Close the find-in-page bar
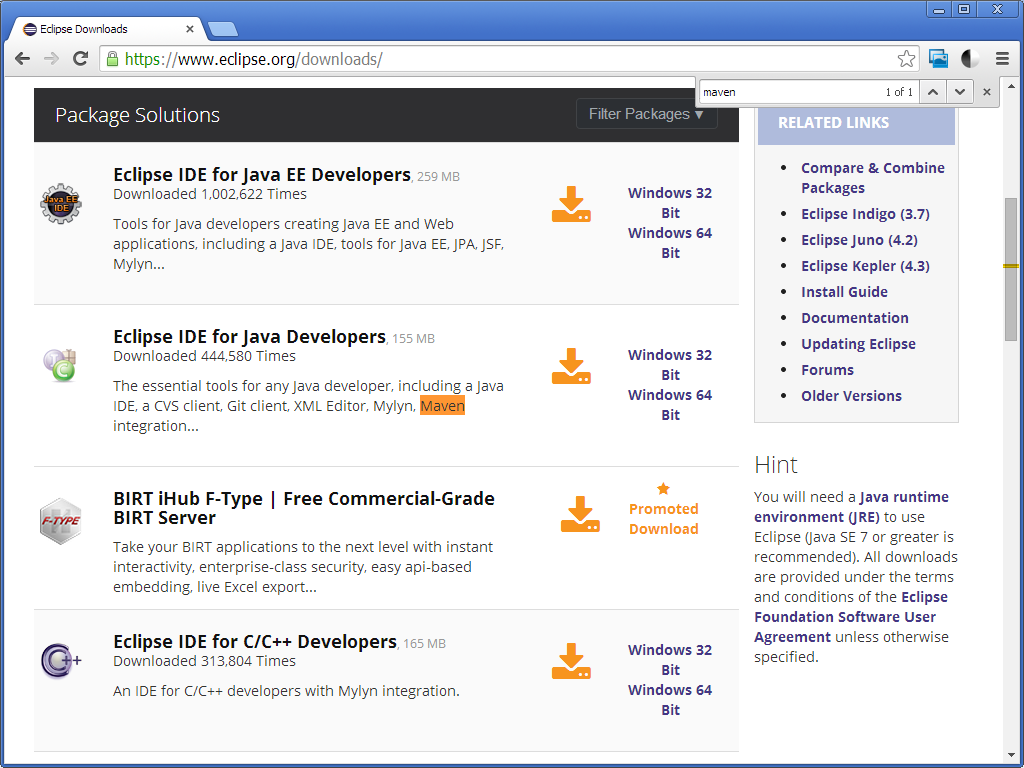This screenshot has height=768, width=1024. [987, 92]
